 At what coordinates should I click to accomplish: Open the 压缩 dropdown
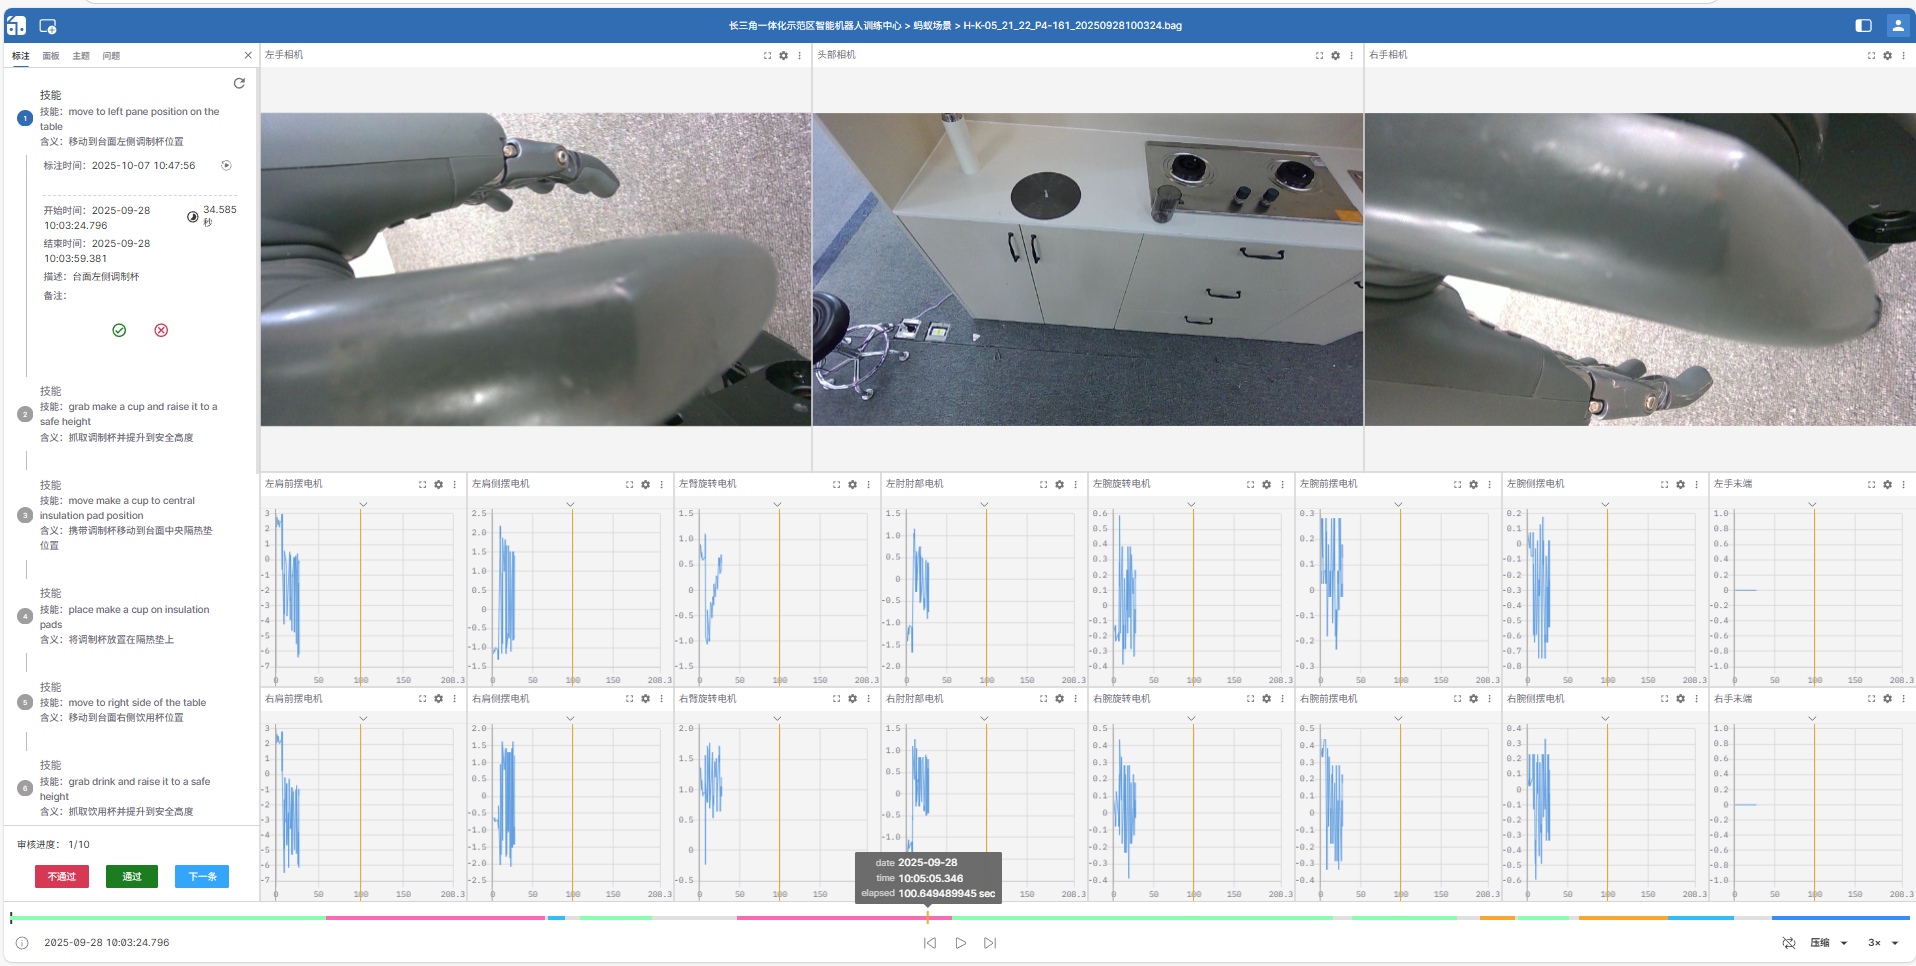[x=1828, y=943]
